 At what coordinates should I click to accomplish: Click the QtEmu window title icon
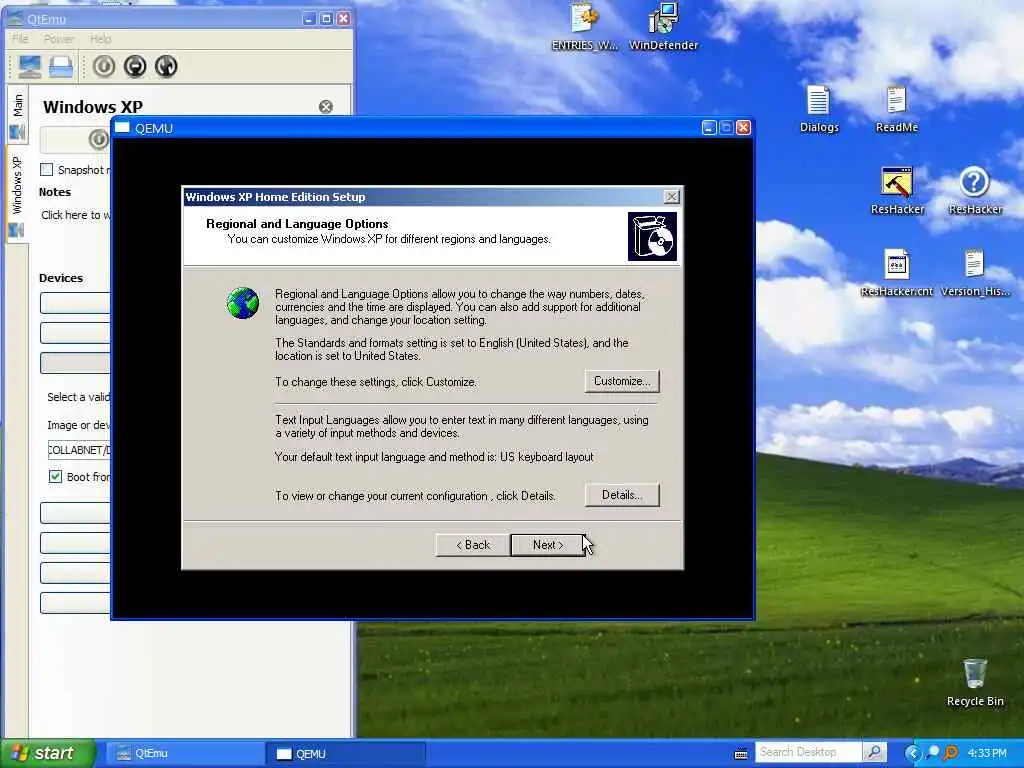pyautogui.click(x=15, y=18)
